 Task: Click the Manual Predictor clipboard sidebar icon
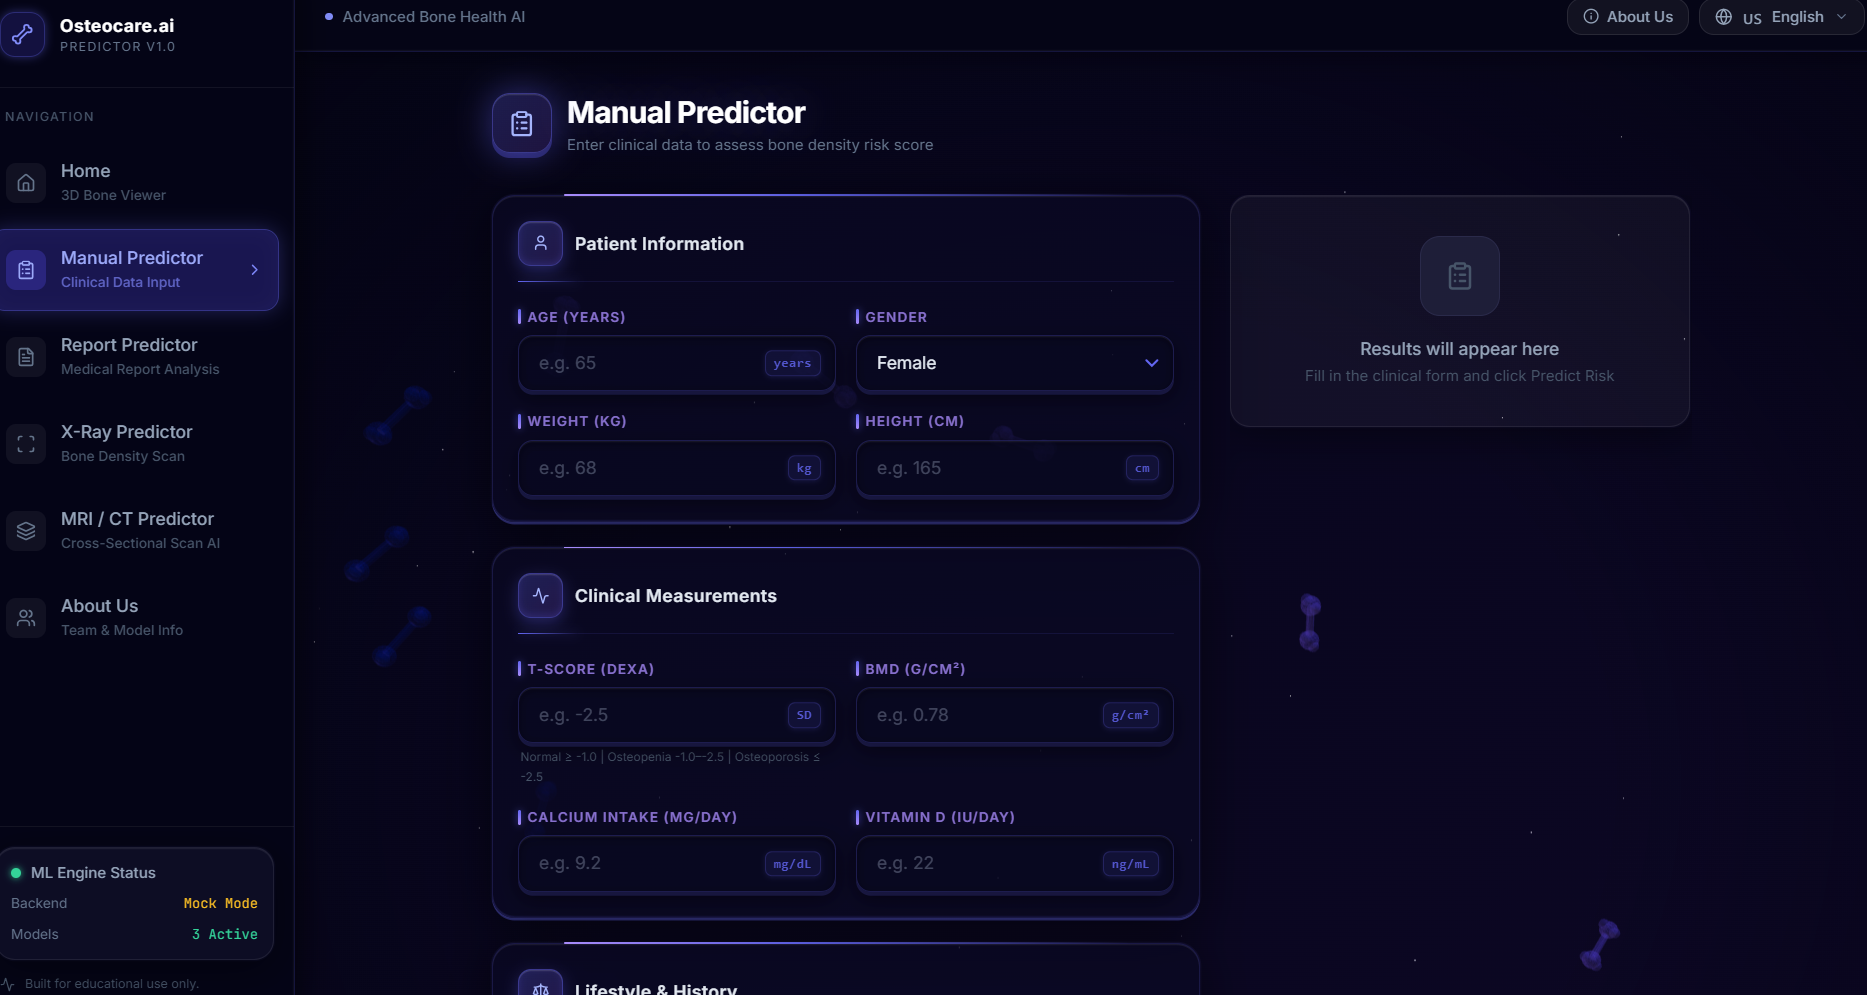[x=26, y=270]
